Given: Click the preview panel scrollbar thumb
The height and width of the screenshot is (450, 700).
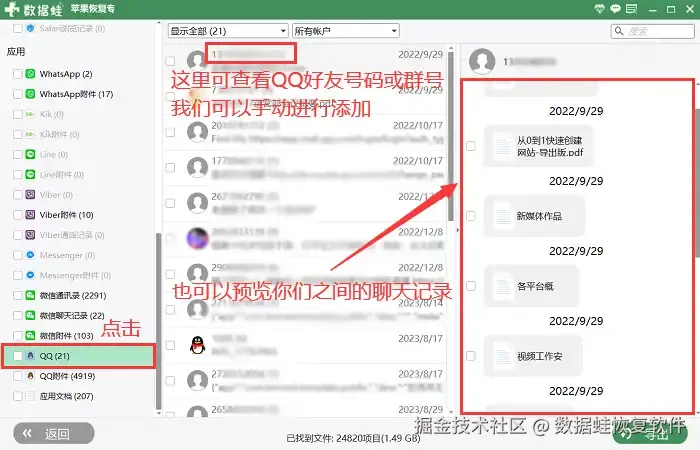Looking at the screenshot, I should [x=698, y=183].
